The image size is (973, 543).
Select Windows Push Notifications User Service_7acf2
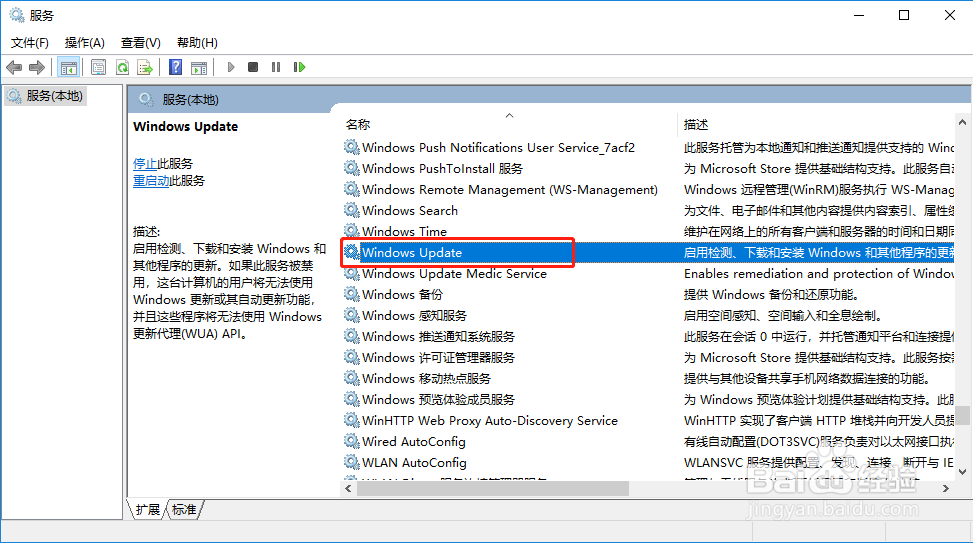(498, 148)
